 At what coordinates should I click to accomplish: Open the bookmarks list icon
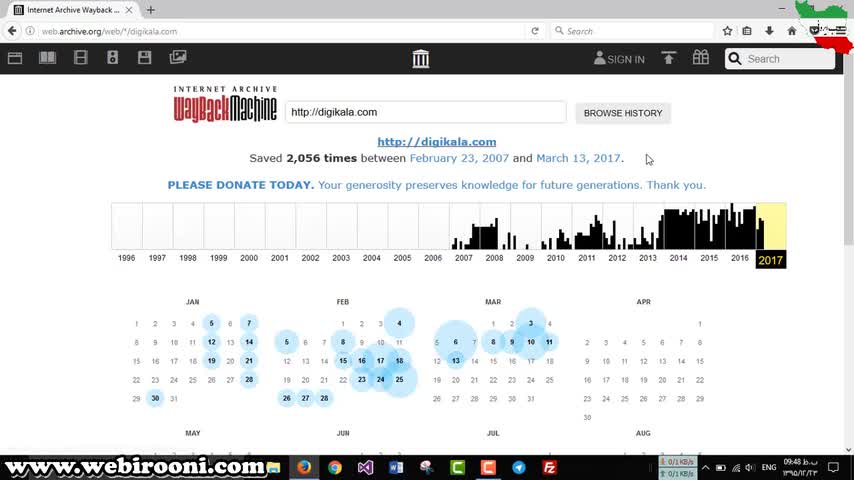(x=747, y=31)
